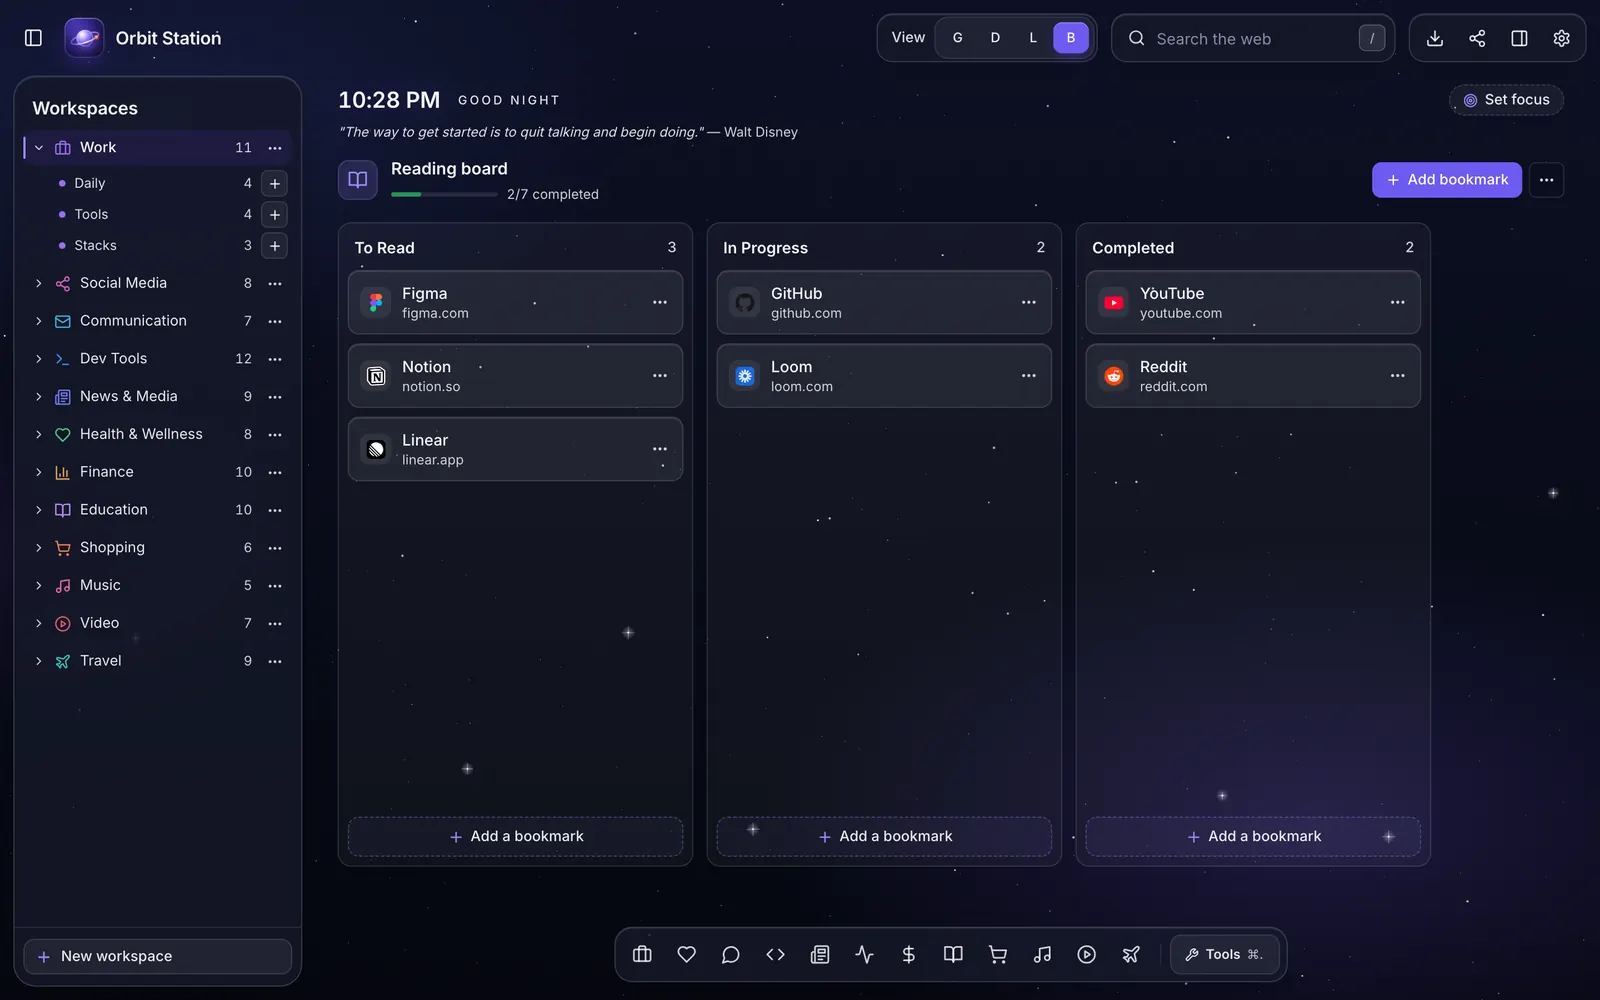The height and width of the screenshot is (1000, 1600).
Task: Switch to the L view mode
Action: [1033, 38]
